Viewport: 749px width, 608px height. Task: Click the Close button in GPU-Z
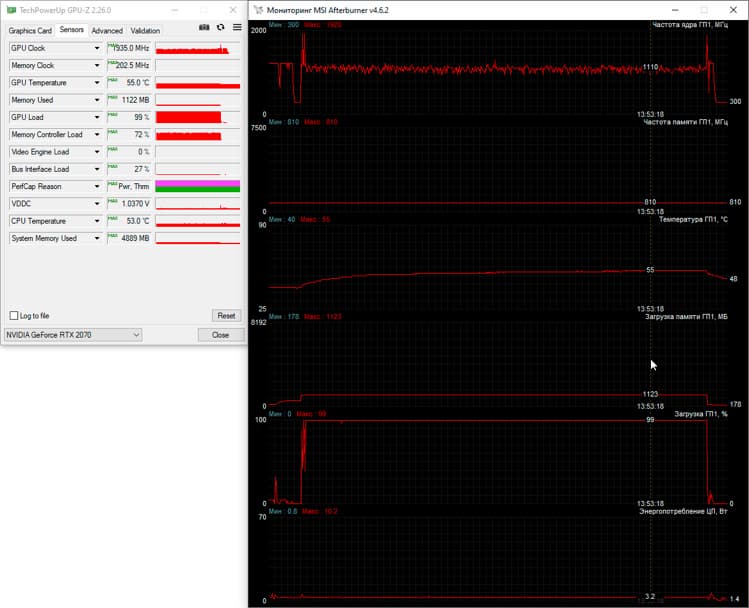coord(221,335)
